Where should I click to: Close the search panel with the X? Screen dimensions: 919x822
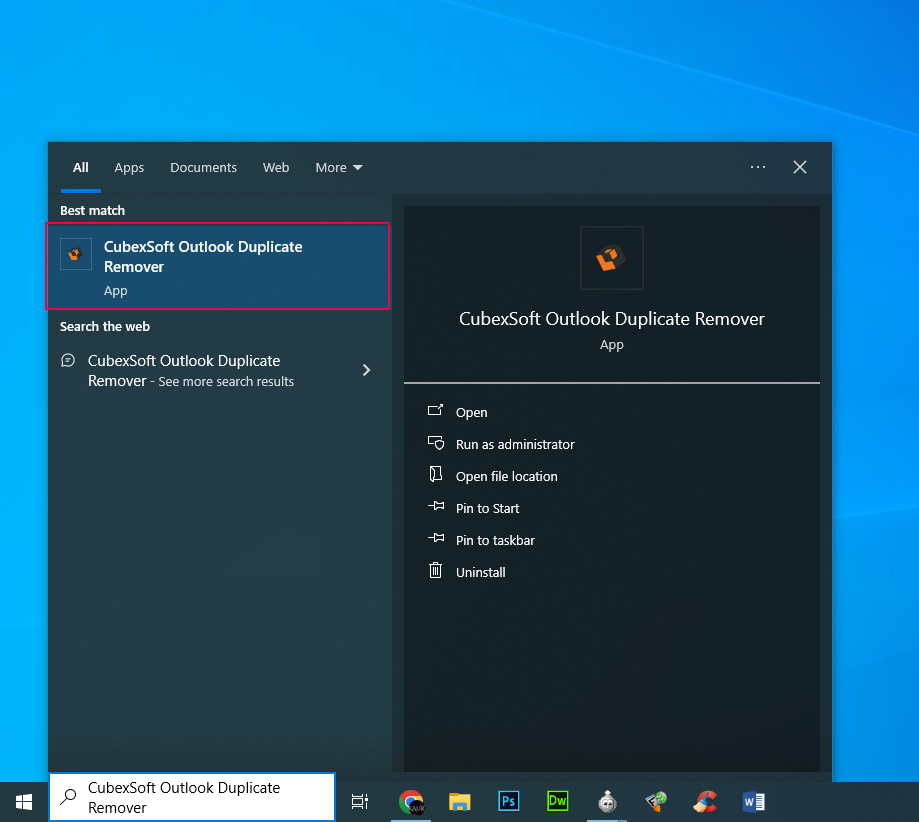(x=800, y=167)
